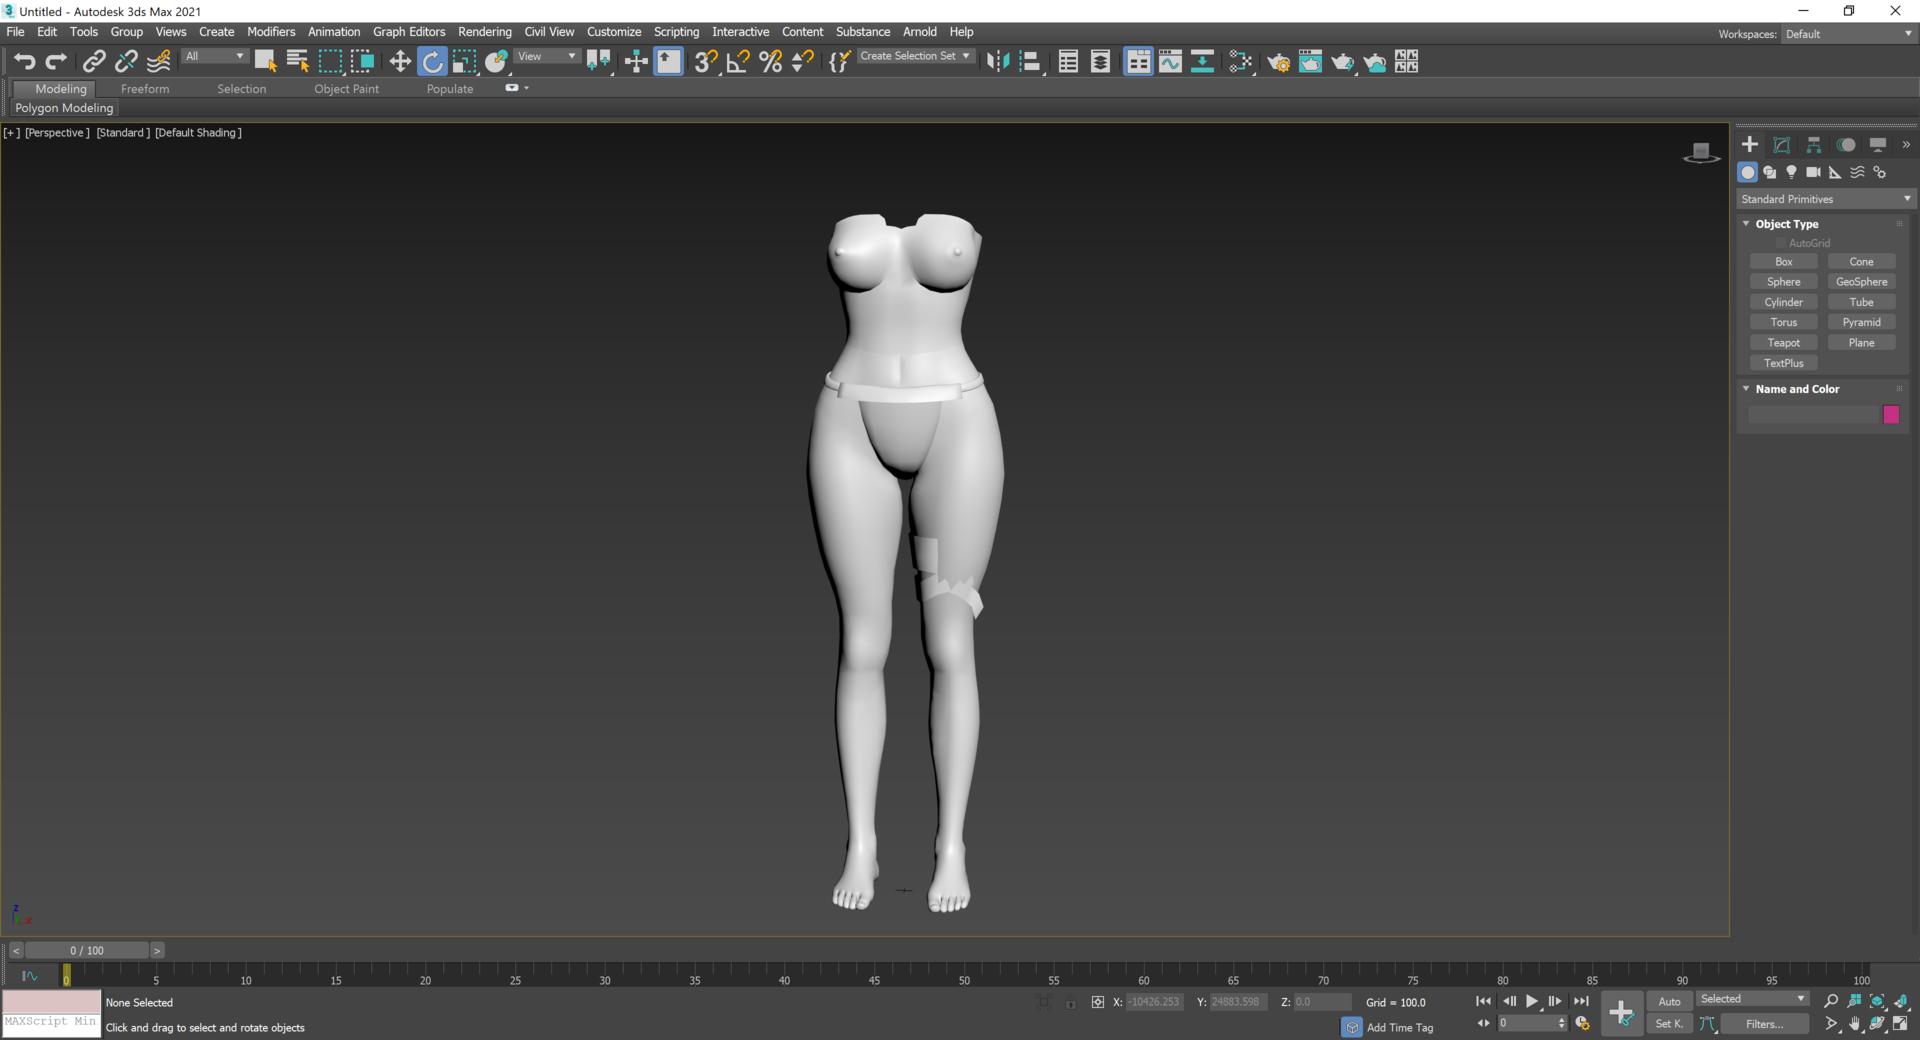The image size is (1920, 1040).
Task: Open the Selected key filter dropdown
Action: coord(1752,999)
